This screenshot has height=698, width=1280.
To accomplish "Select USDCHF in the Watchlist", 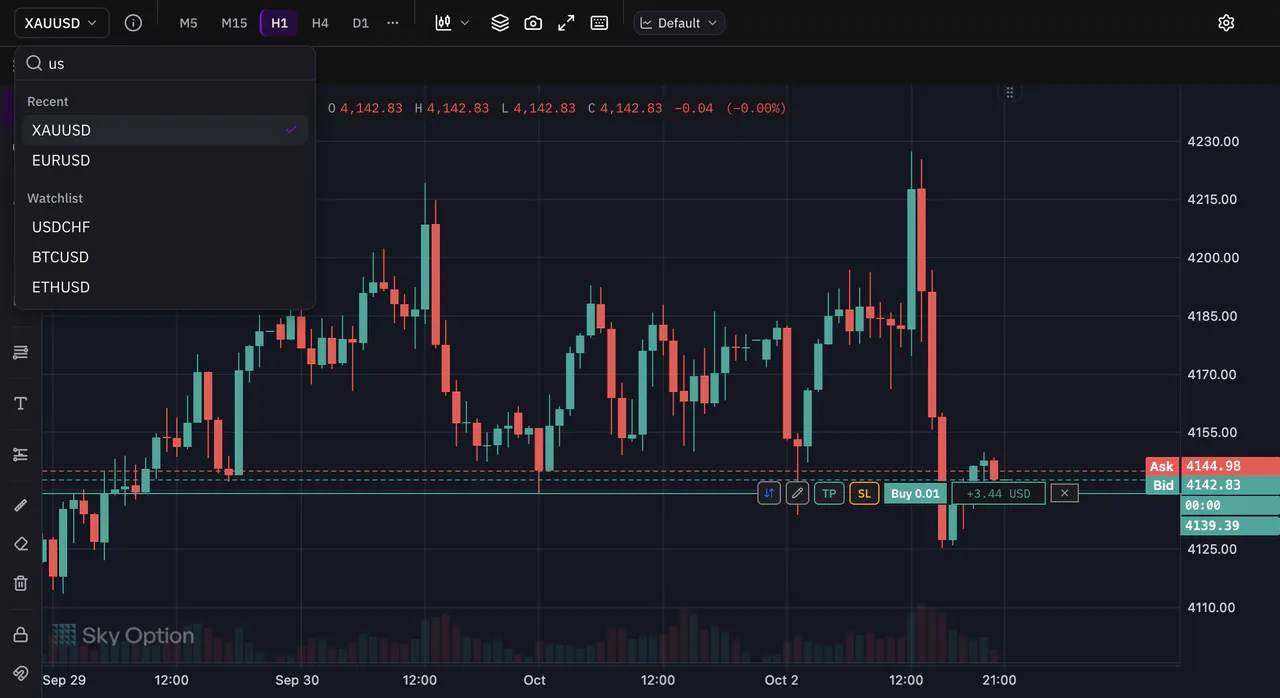I will coord(165,227).
